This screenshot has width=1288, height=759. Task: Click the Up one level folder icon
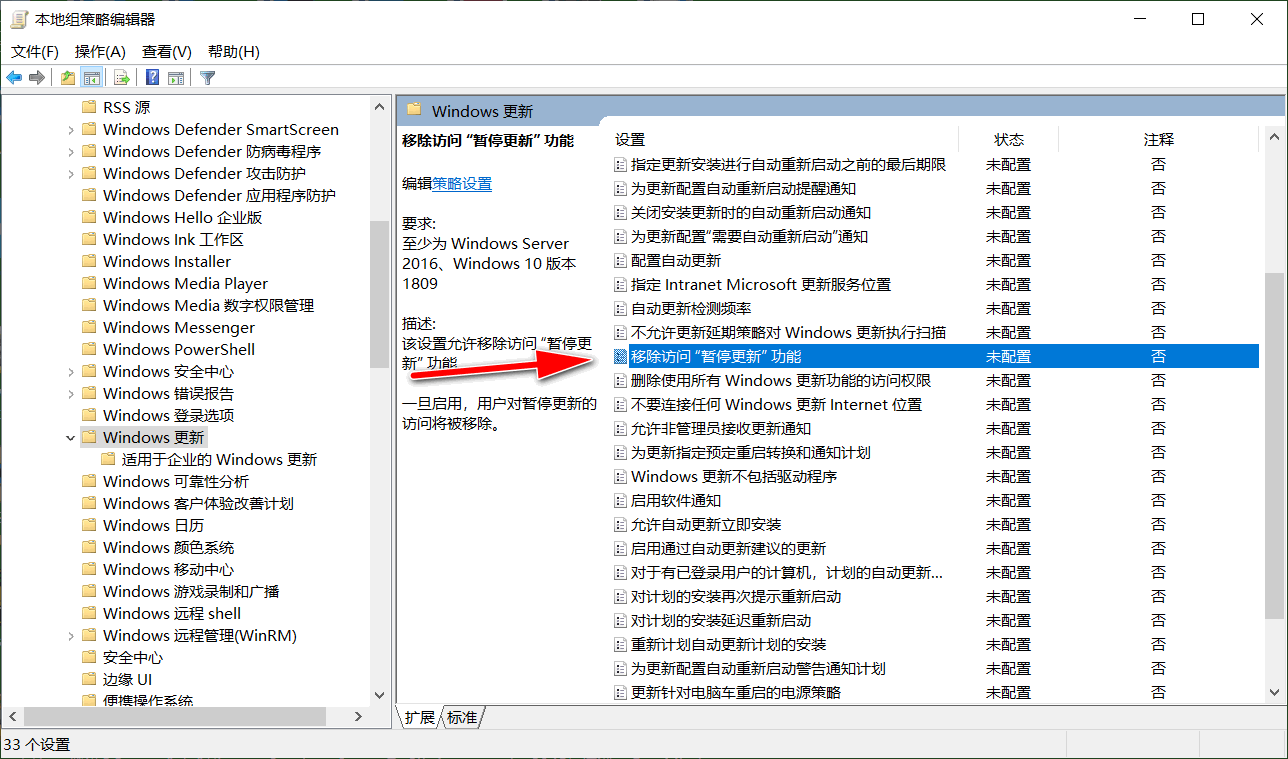click(x=68, y=78)
